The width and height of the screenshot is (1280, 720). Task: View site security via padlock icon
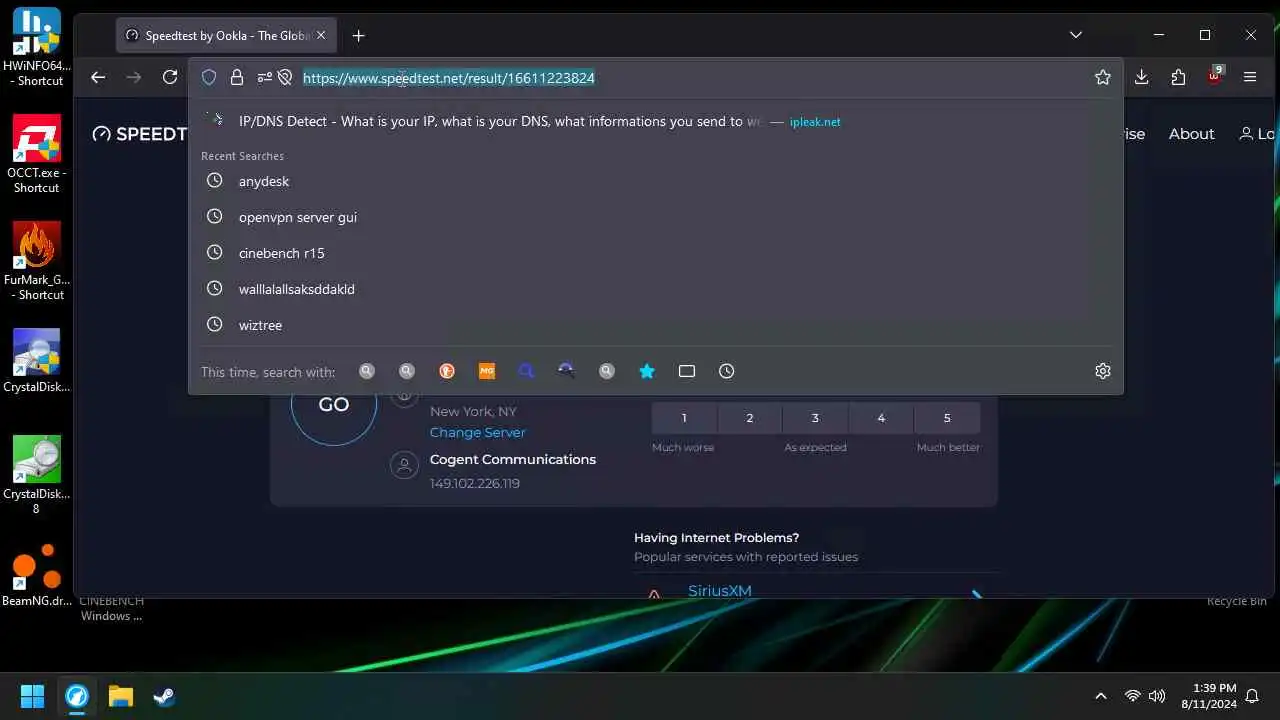pos(237,77)
